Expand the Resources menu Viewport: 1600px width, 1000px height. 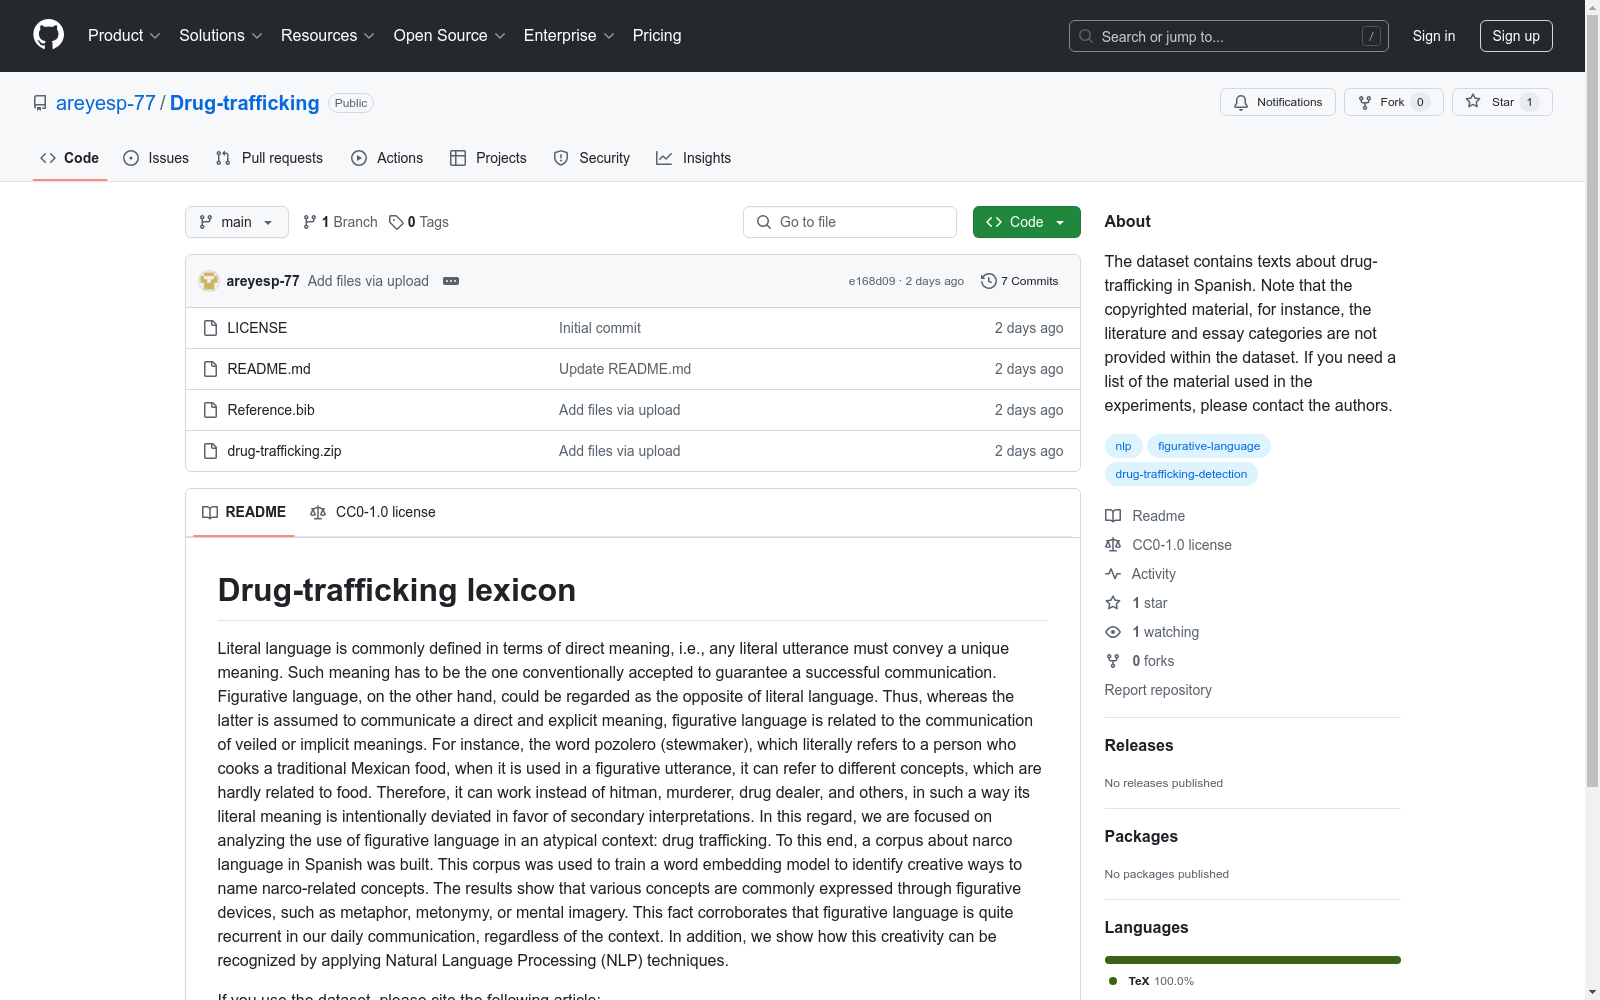click(x=328, y=35)
